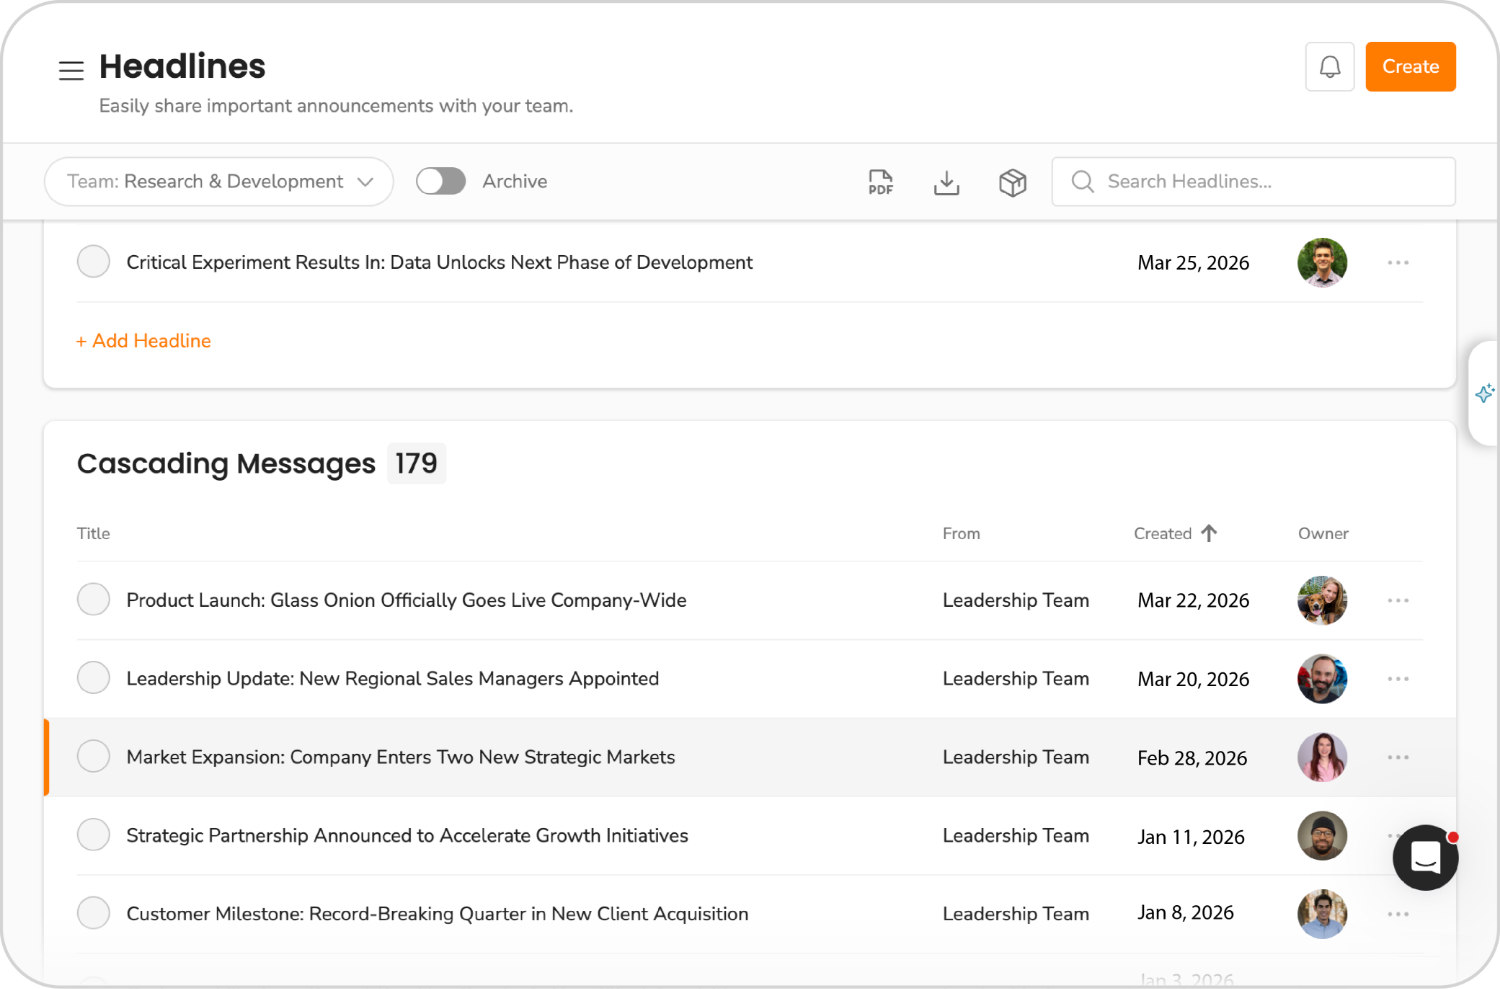
Task: Open the Team: Research & Development dropdown
Action: pos(218,181)
